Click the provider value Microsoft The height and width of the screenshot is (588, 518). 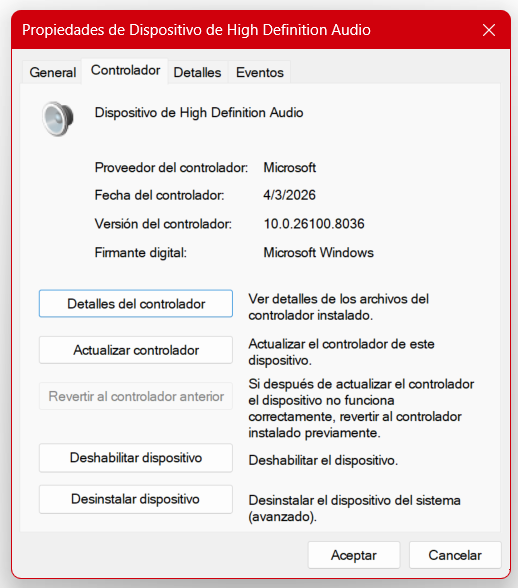(290, 167)
